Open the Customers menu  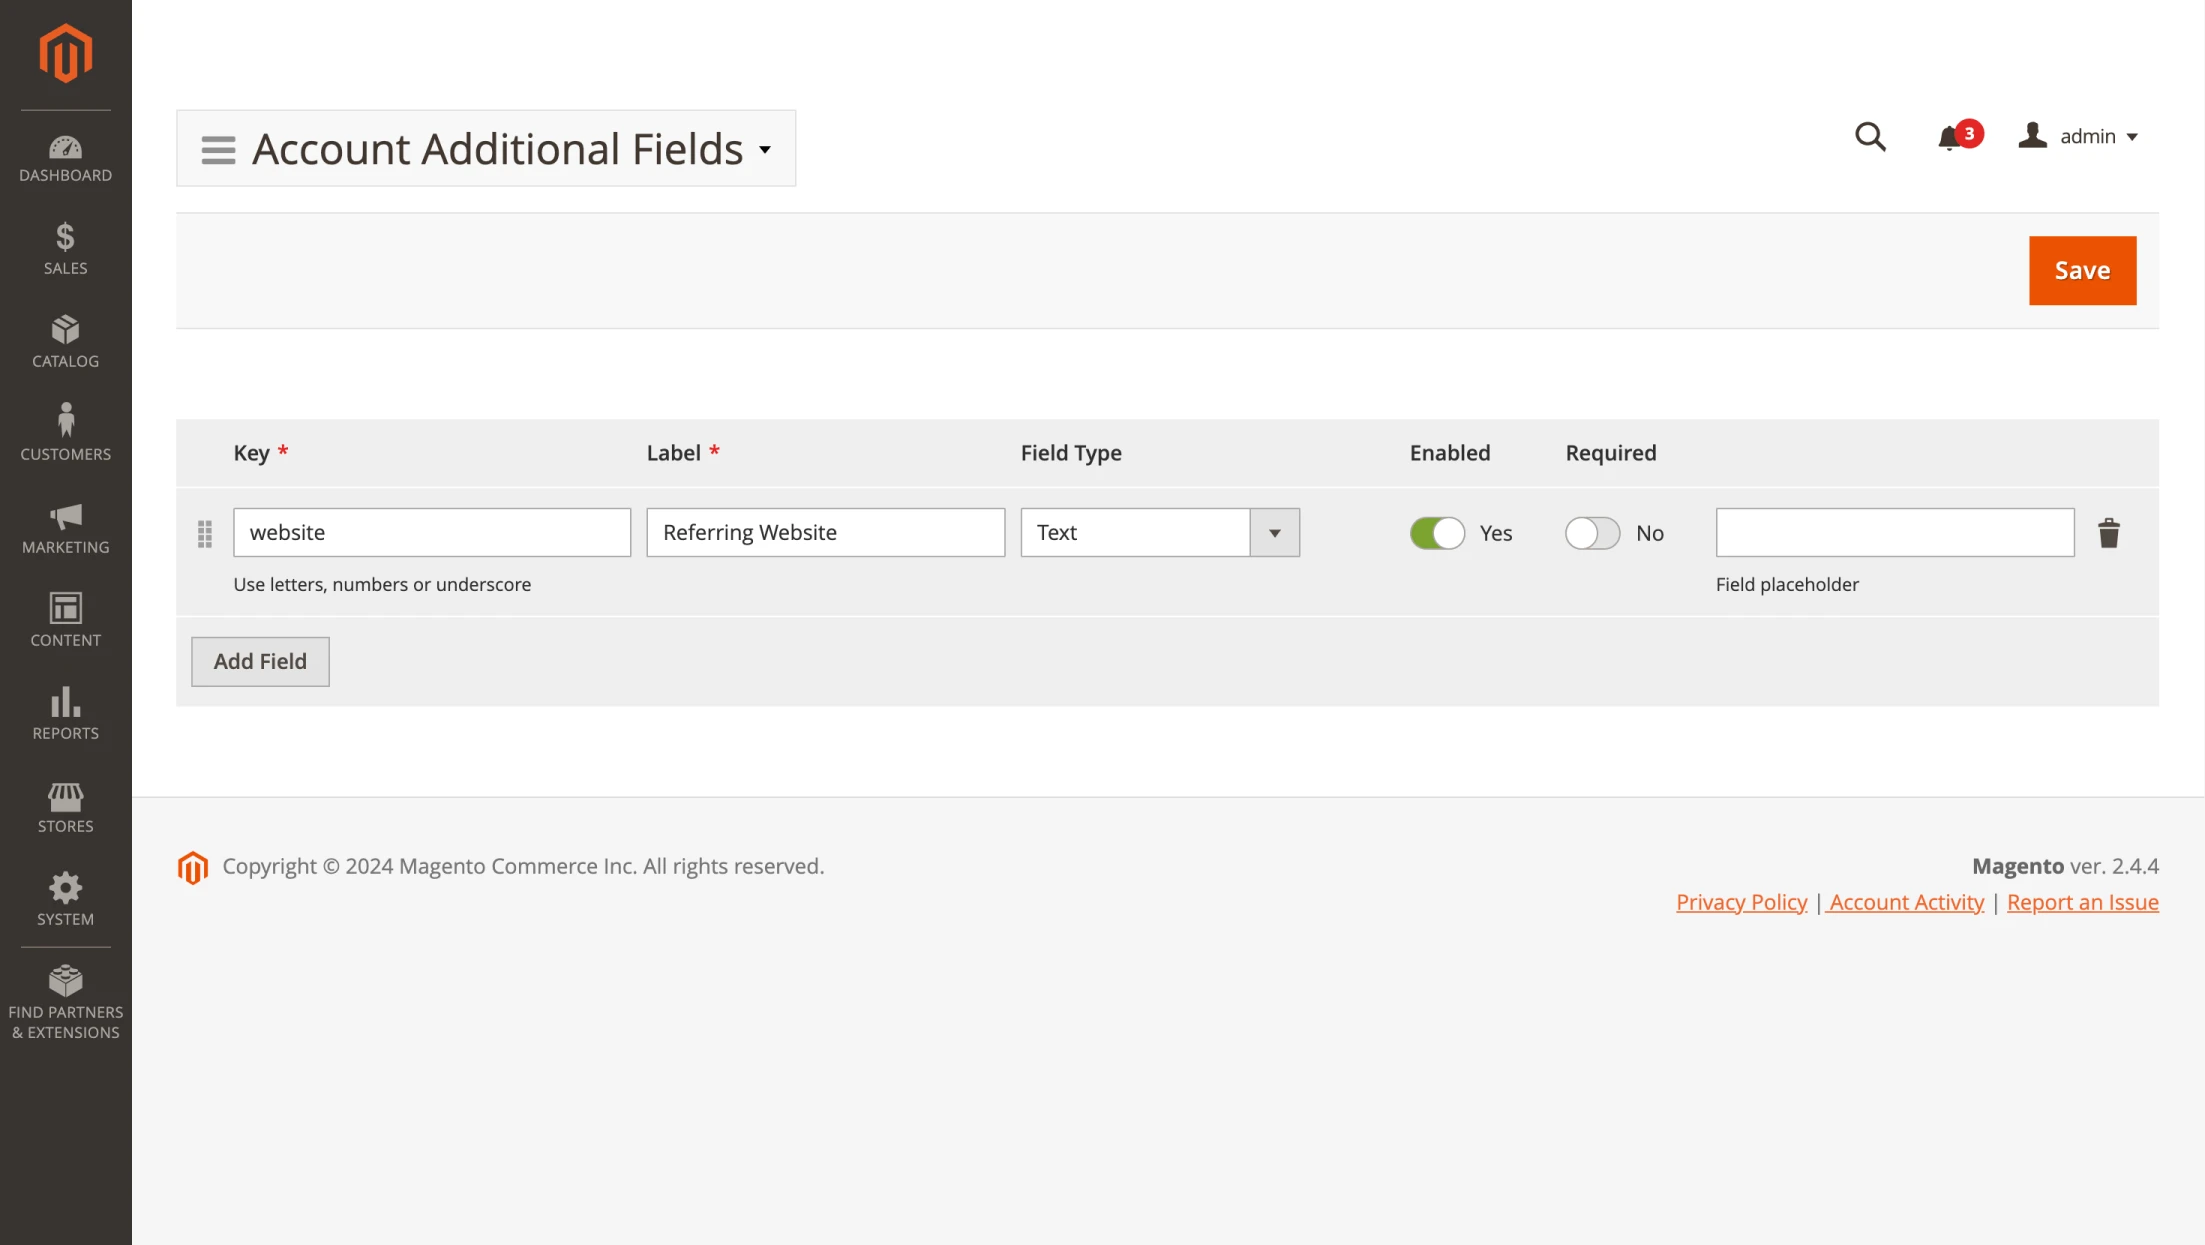(66, 434)
